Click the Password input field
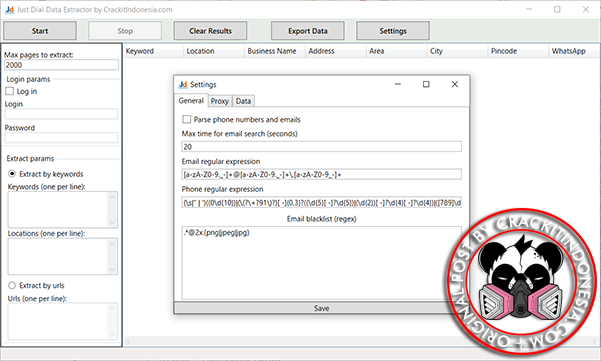The width and height of the screenshot is (601, 361). [x=61, y=138]
